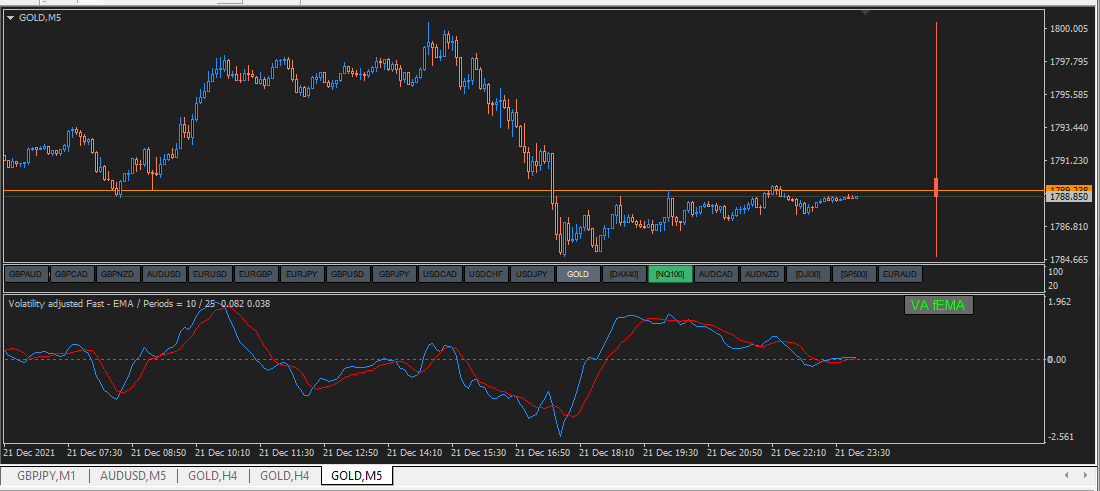1100x491 pixels.
Task: Click the EURUSD symbol button
Action: point(210,274)
